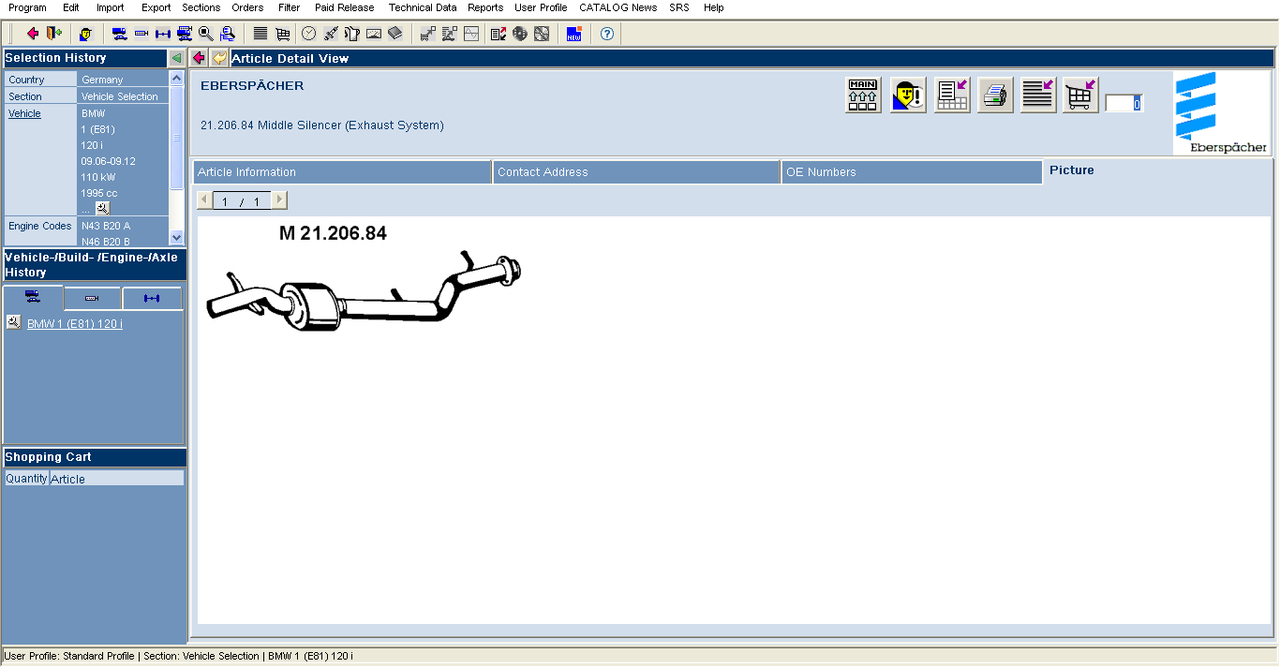Open the Sections menu
1280x667 pixels.
click(x=201, y=7)
